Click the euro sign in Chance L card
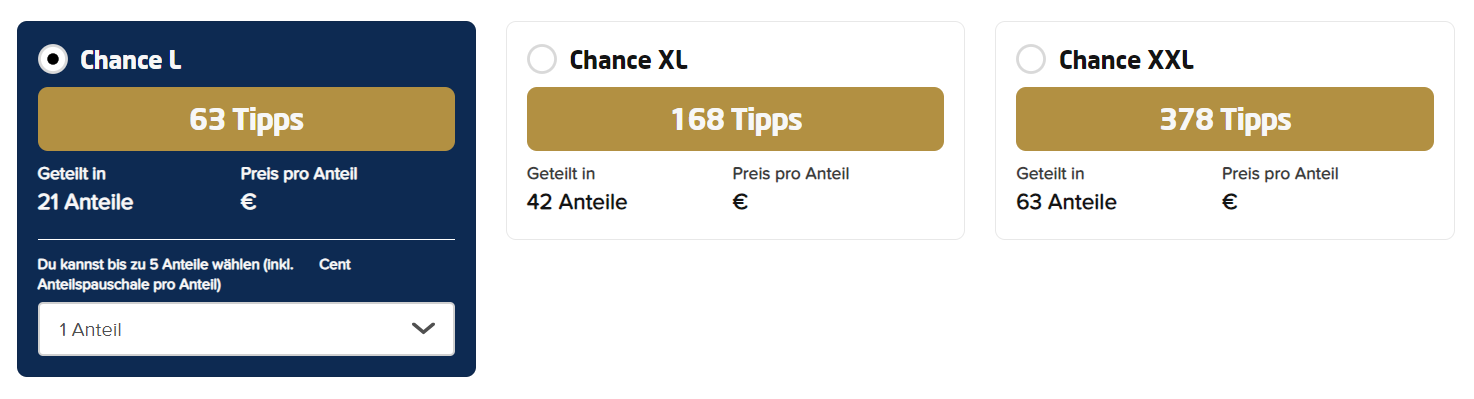Image resolution: width=1474 pixels, height=399 pixels. pos(249,202)
